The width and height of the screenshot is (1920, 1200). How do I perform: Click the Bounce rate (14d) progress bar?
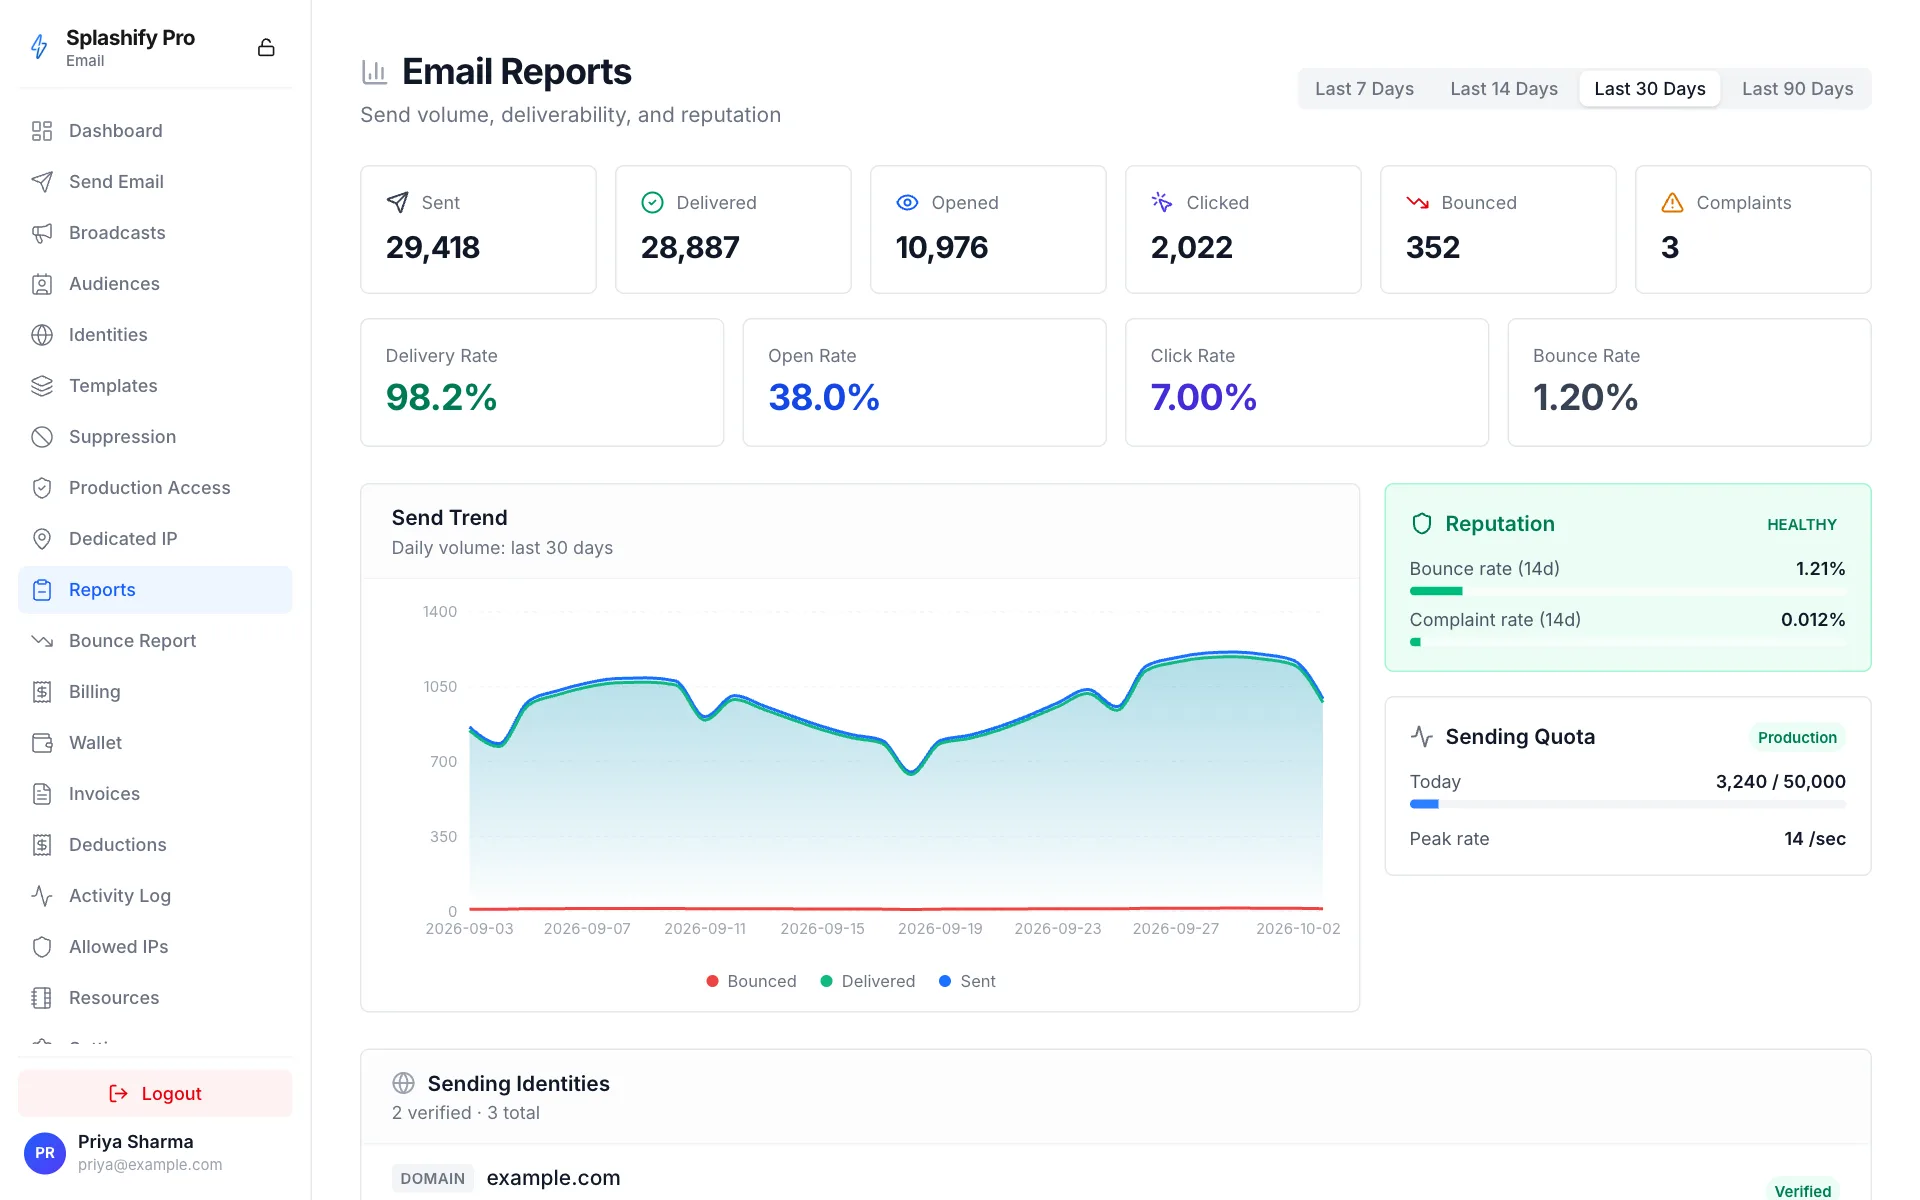point(1627,591)
